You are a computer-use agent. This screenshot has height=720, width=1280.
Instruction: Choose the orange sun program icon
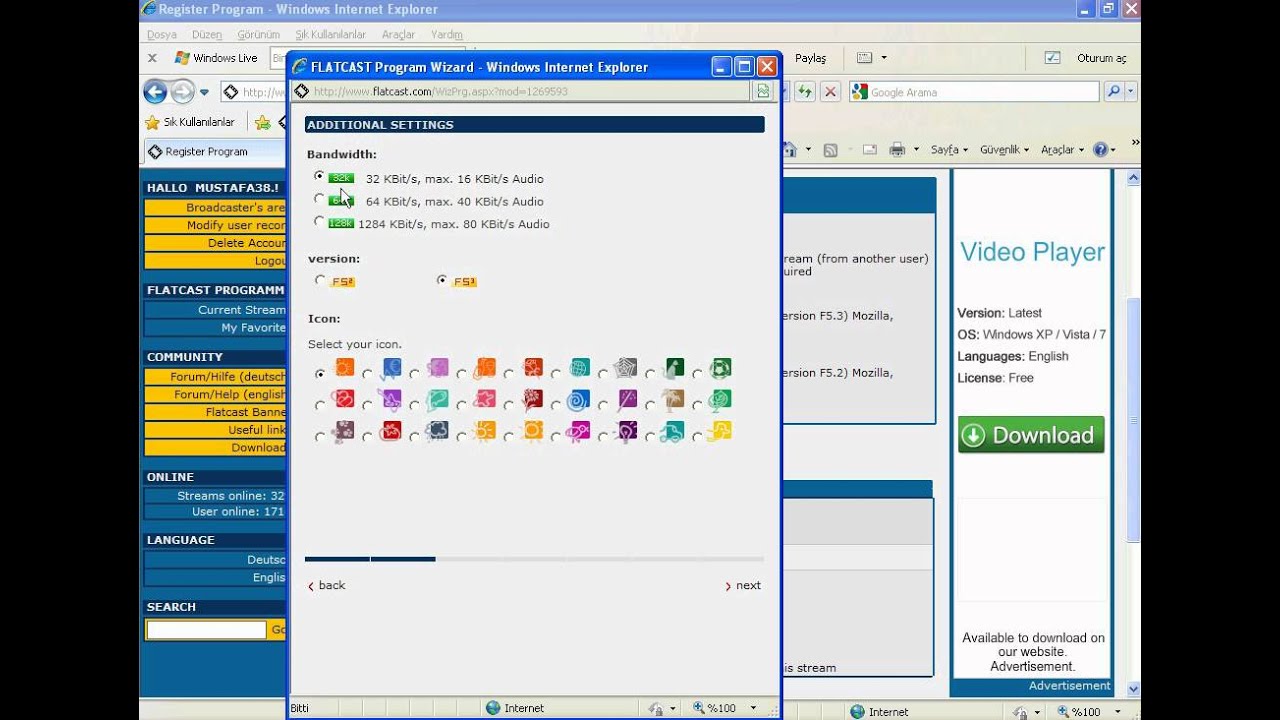tap(344, 368)
